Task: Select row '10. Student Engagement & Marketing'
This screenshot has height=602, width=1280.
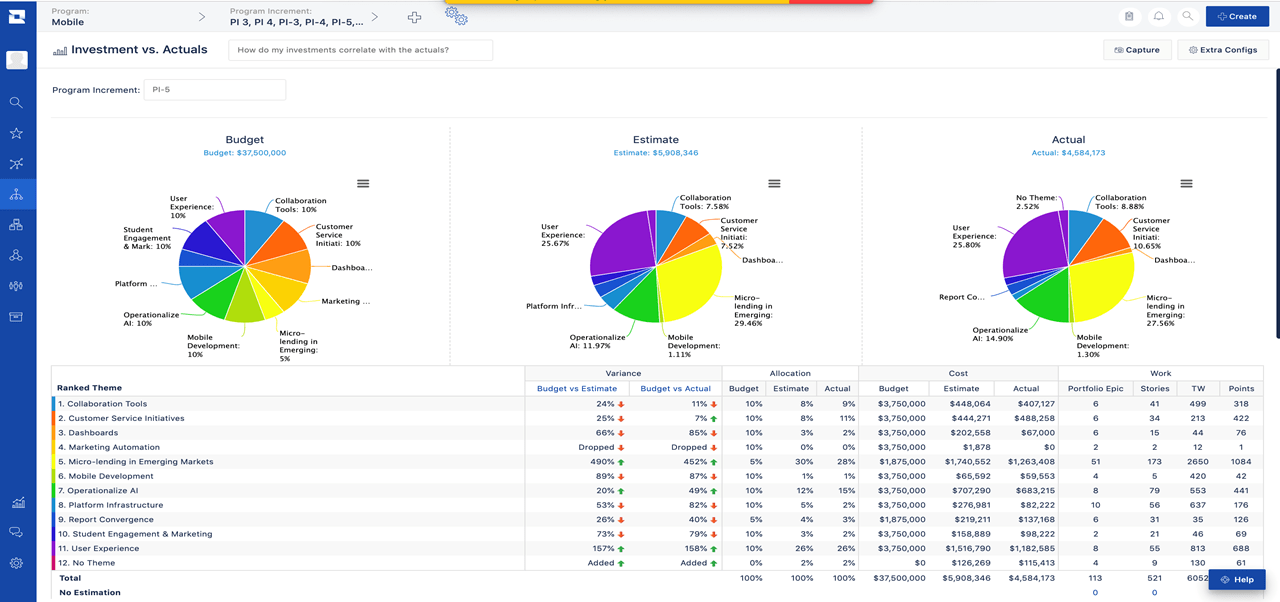Action: coord(658,534)
